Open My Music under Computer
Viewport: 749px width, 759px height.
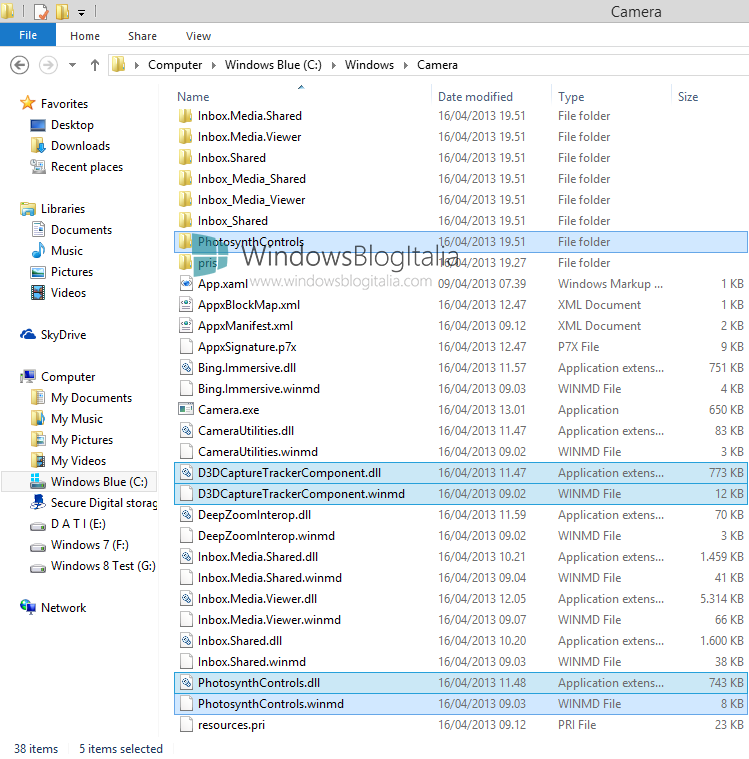(x=77, y=419)
